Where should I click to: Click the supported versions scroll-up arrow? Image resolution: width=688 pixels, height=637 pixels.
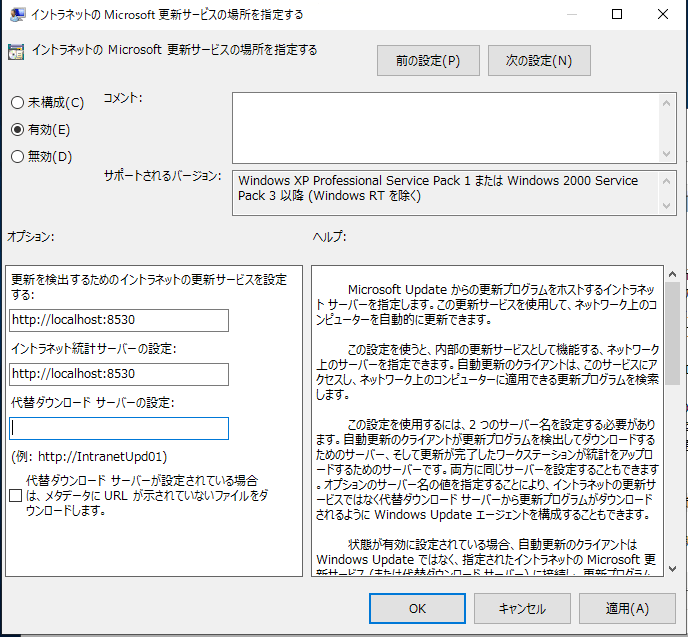(x=666, y=181)
